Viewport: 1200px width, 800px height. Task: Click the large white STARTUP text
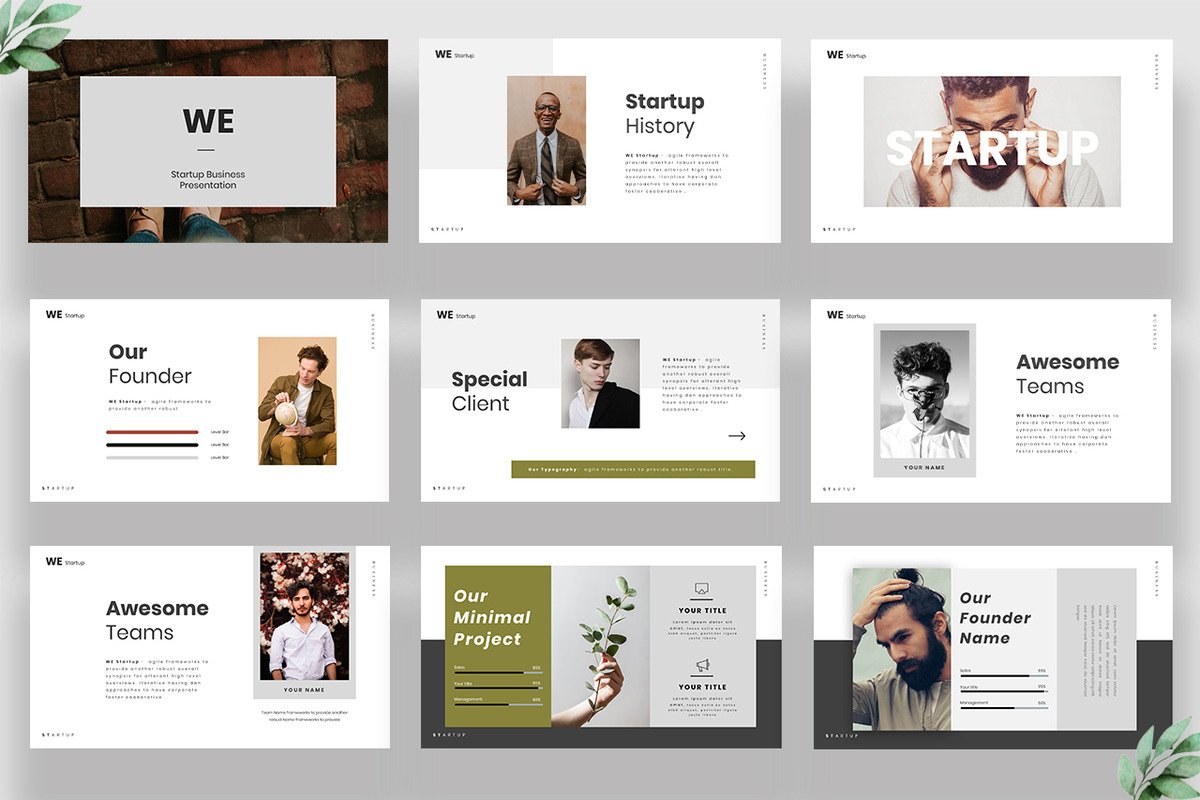[991, 148]
